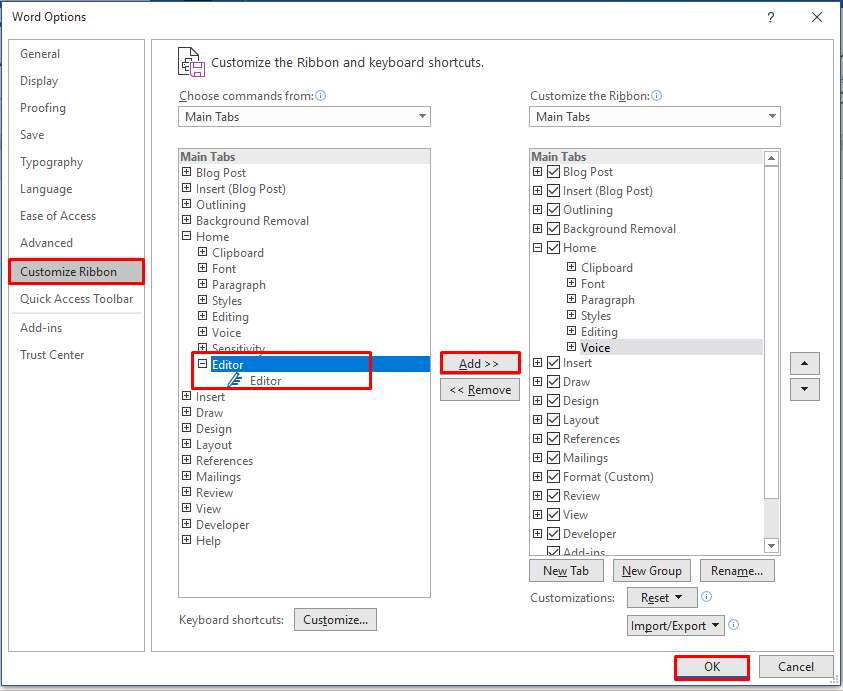Click info icon next to Reset button
Viewport: 843px width, 691px height.
[706, 597]
